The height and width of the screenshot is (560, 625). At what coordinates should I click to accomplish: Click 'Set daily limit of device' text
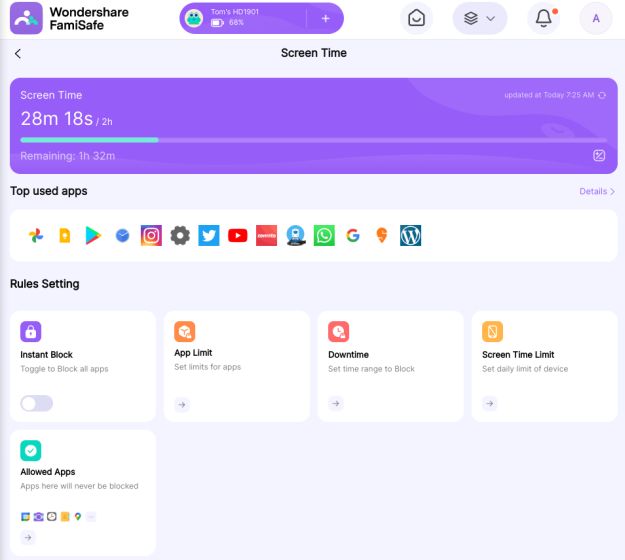tap(525, 369)
